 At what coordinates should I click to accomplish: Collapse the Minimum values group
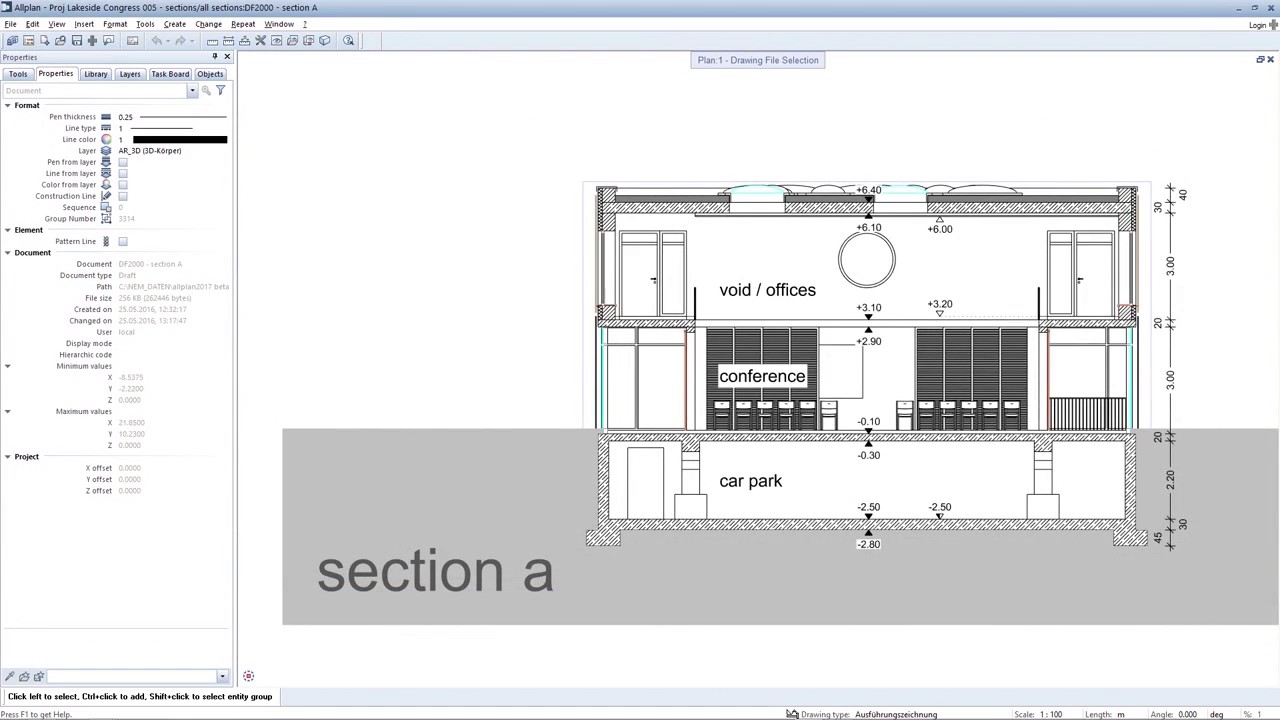[x=7, y=366]
